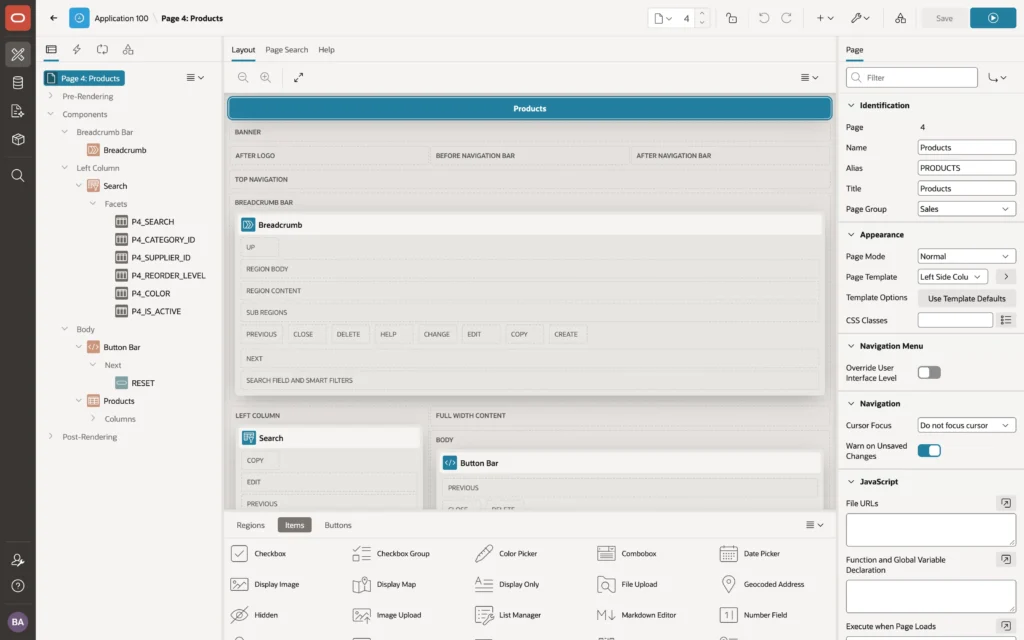Increment the page number stepper
The width and height of the screenshot is (1024, 640).
702,13
